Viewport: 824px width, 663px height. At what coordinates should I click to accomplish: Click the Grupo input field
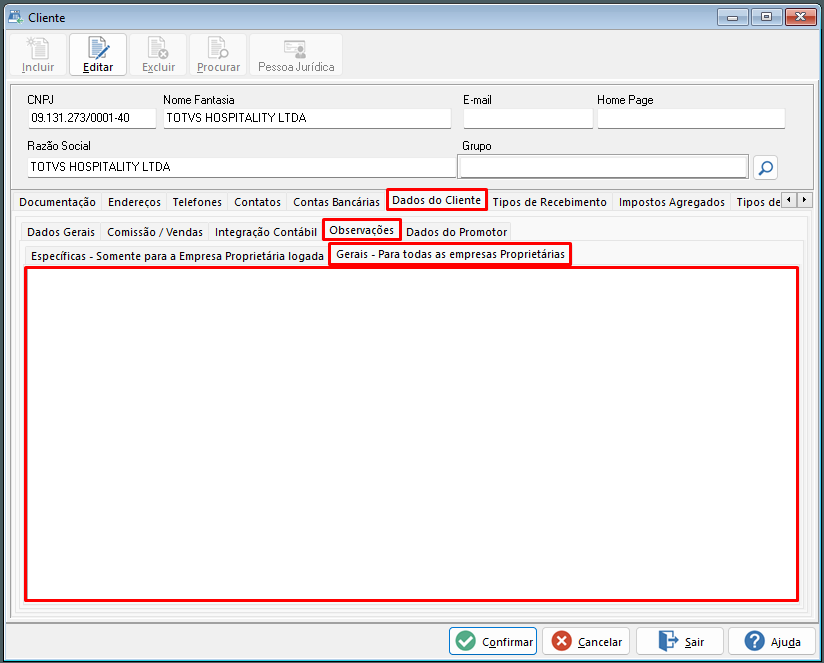pos(603,167)
